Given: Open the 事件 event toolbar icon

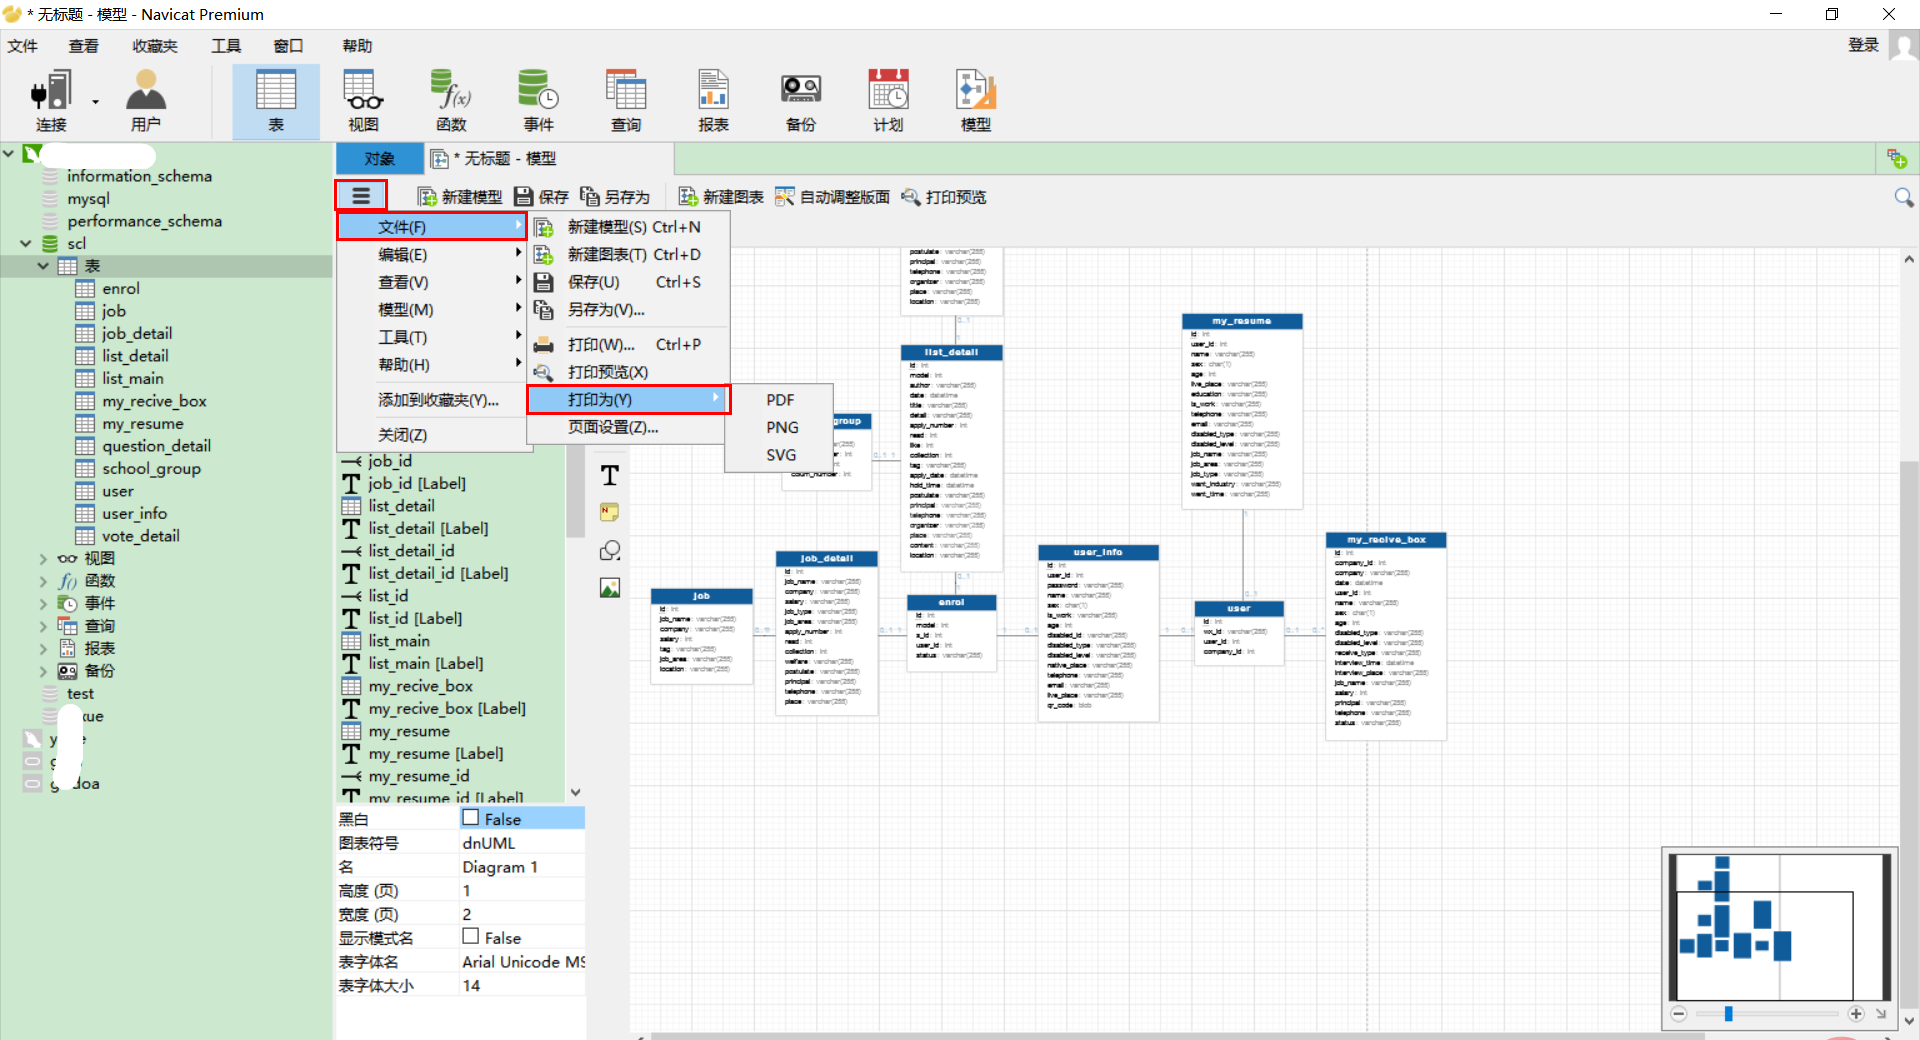Looking at the screenshot, I should click(x=538, y=101).
